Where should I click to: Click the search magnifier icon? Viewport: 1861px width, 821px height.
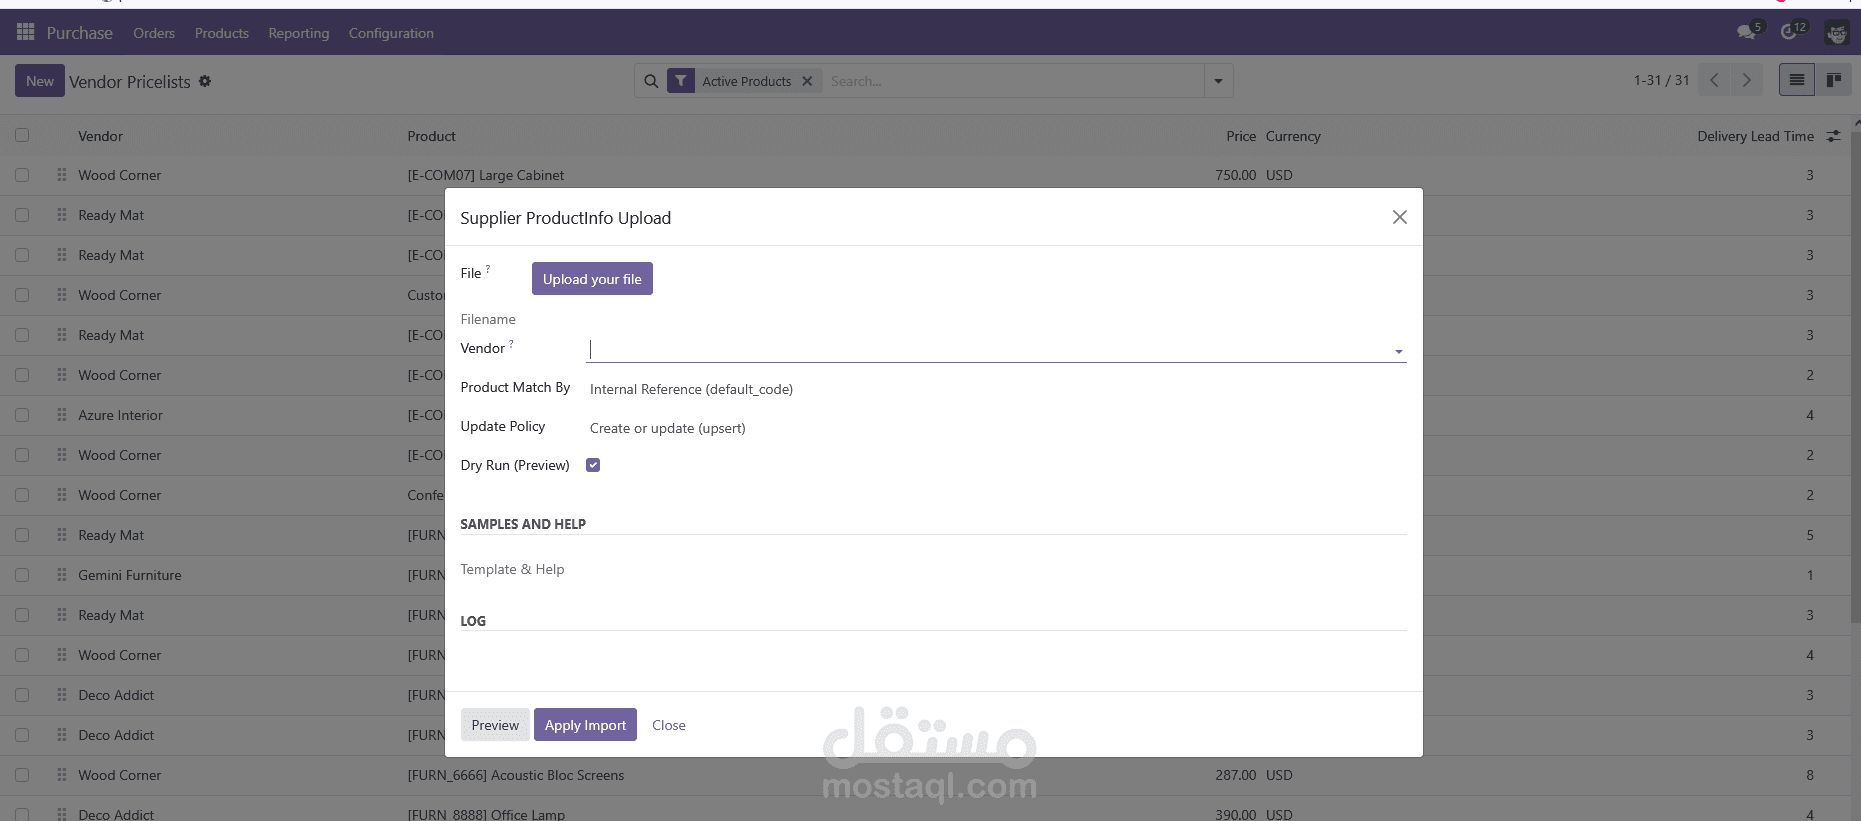(651, 81)
